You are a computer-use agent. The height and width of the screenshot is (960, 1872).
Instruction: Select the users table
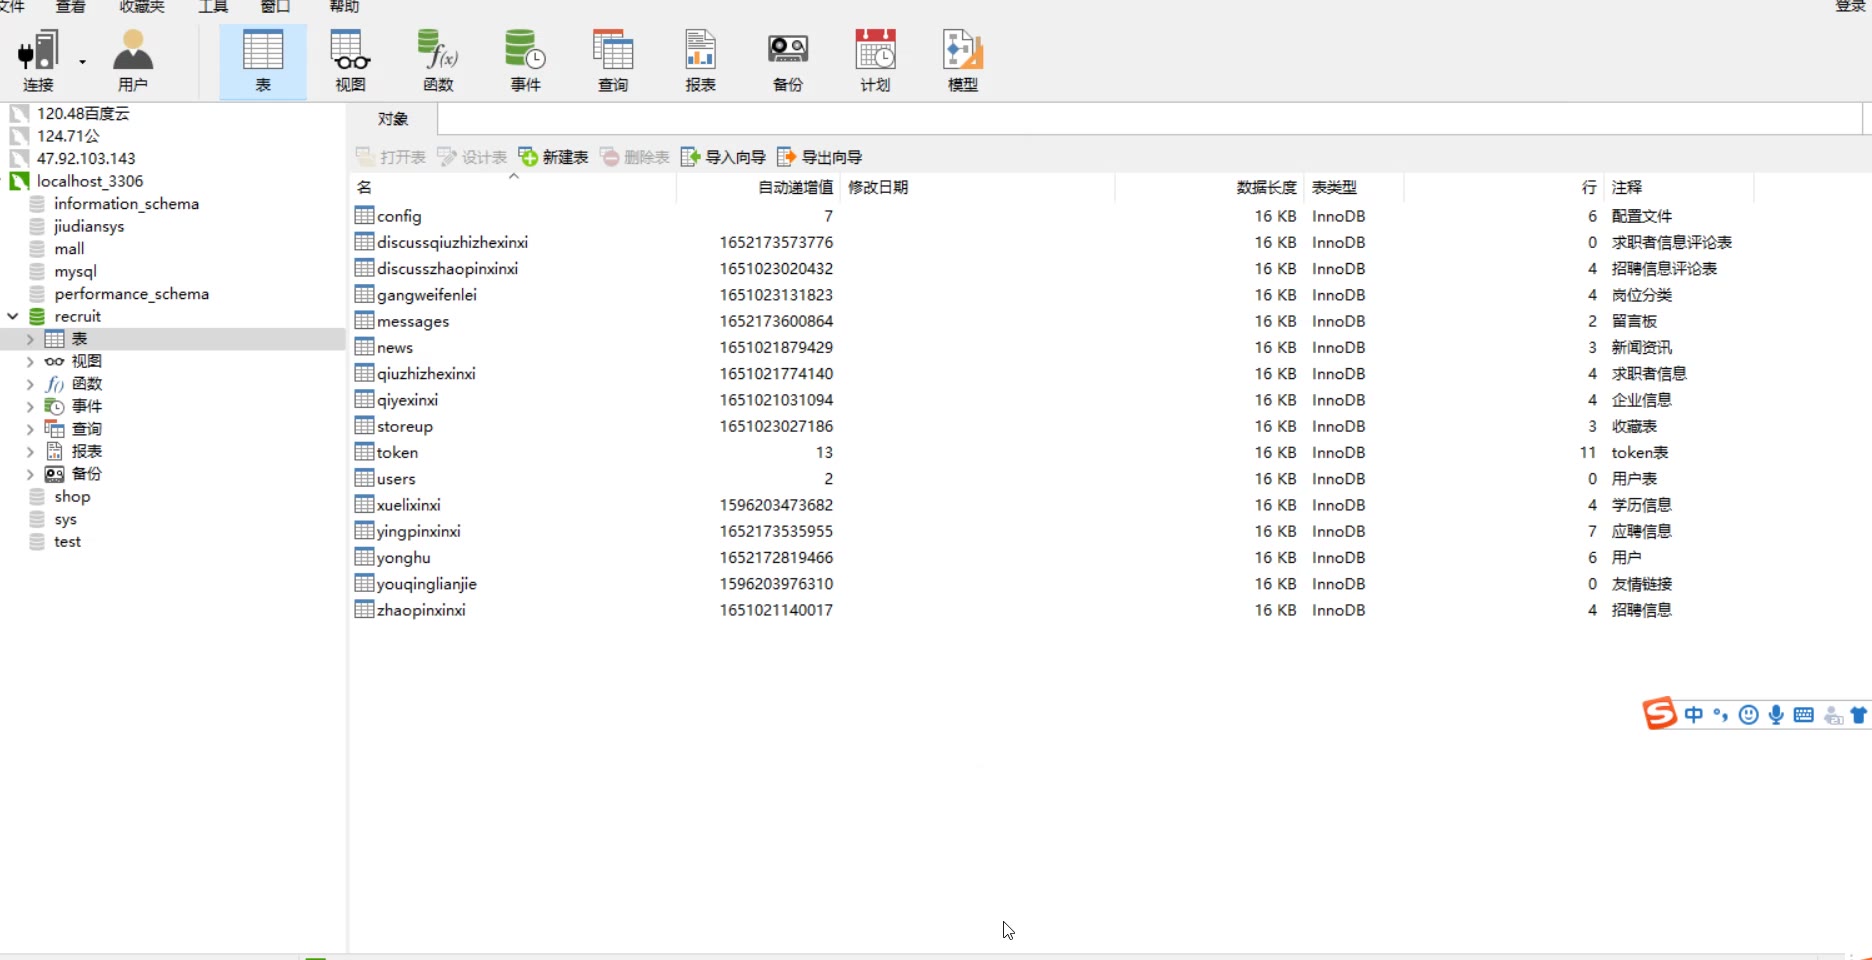(396, 478)
